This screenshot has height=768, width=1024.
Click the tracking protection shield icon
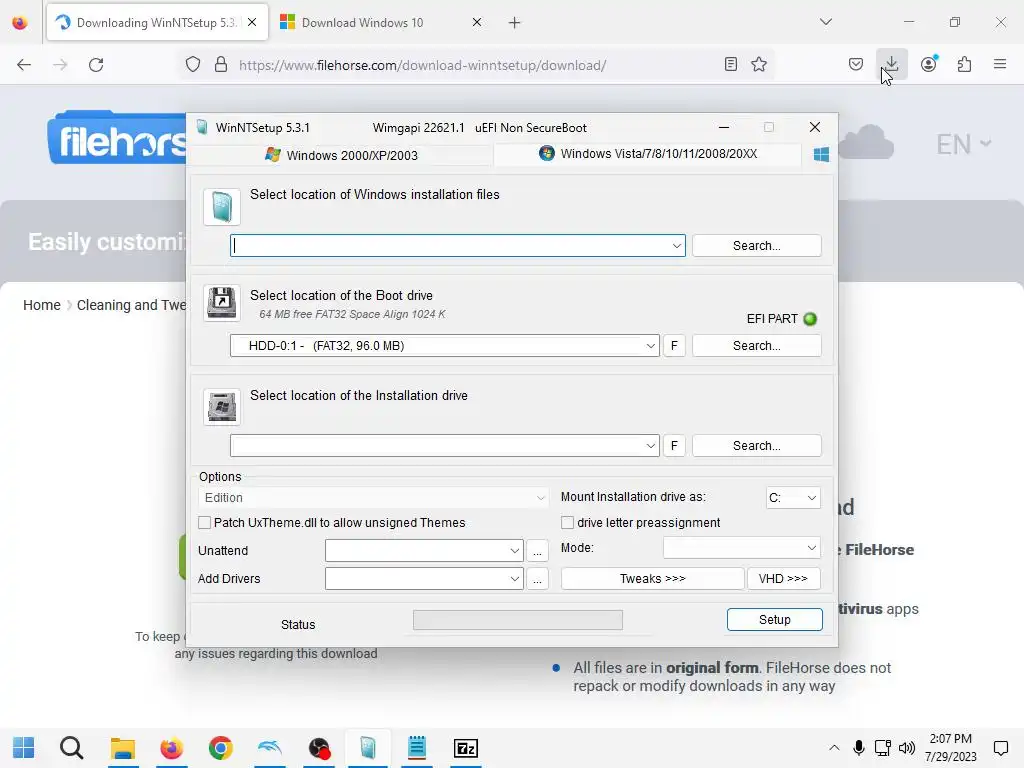coord(193,64)
